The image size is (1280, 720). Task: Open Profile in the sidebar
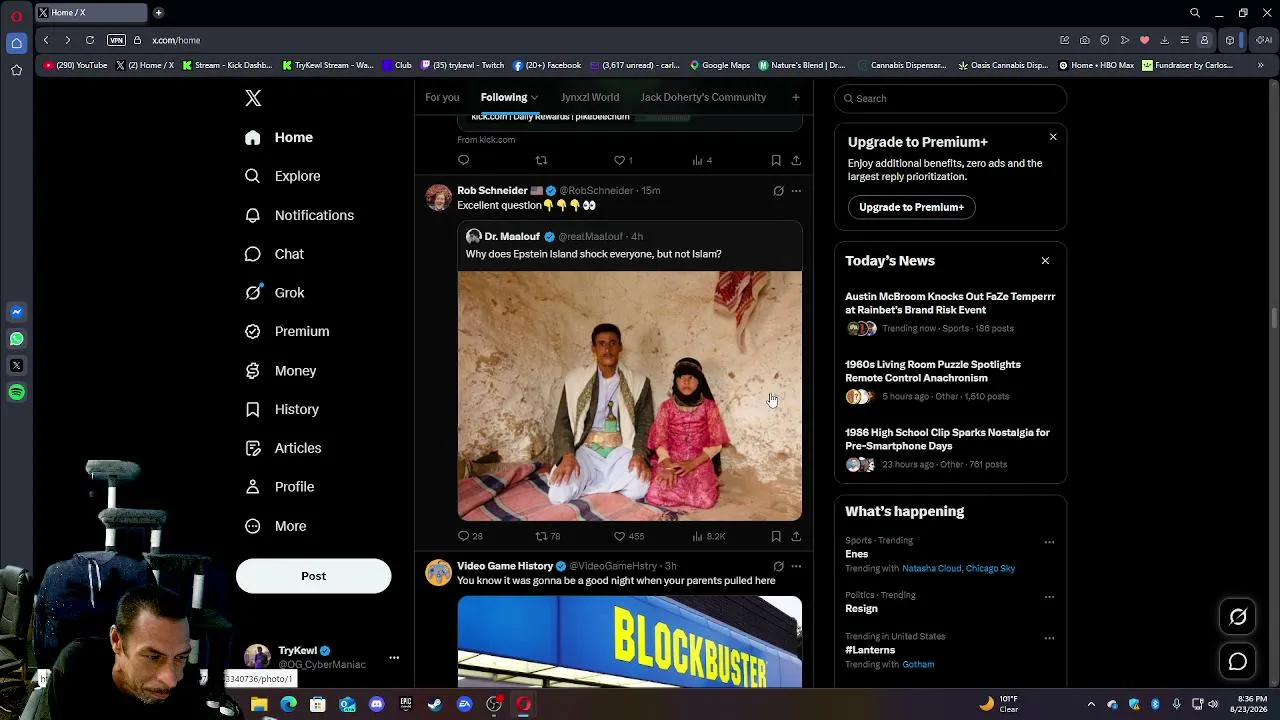[x=280, y=487]
